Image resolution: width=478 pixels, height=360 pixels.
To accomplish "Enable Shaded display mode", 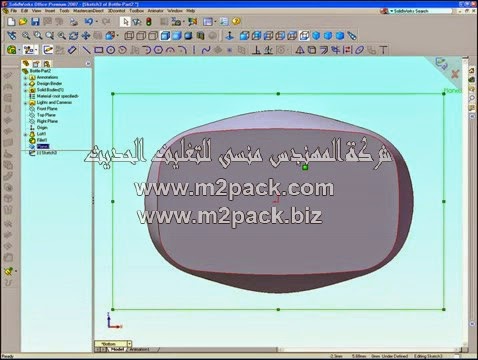I will pos(177,35).
